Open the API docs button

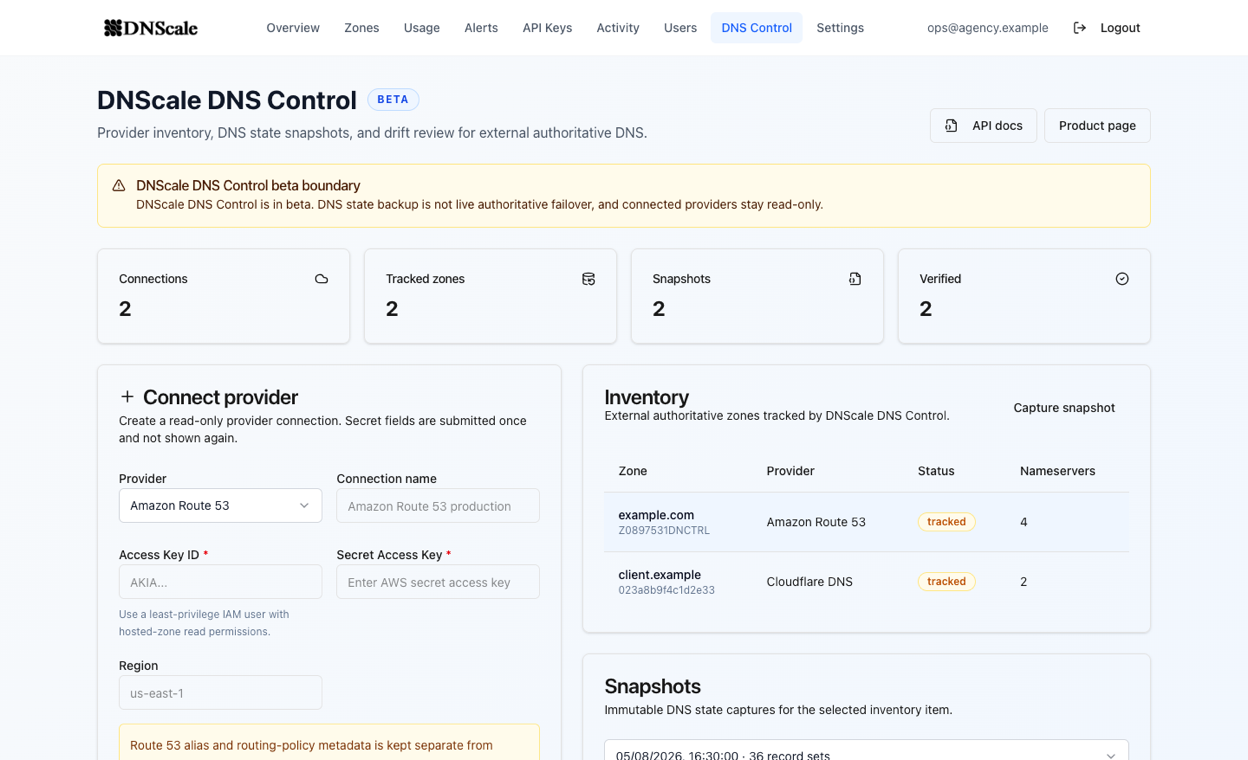(983, 126)
